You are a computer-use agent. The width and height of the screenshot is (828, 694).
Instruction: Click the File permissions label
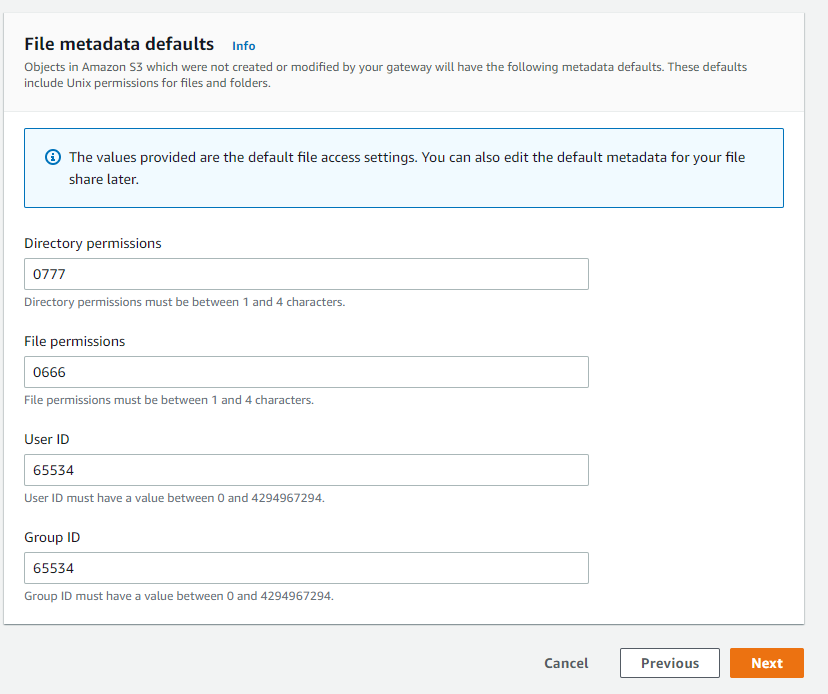[x=75, y=341]
